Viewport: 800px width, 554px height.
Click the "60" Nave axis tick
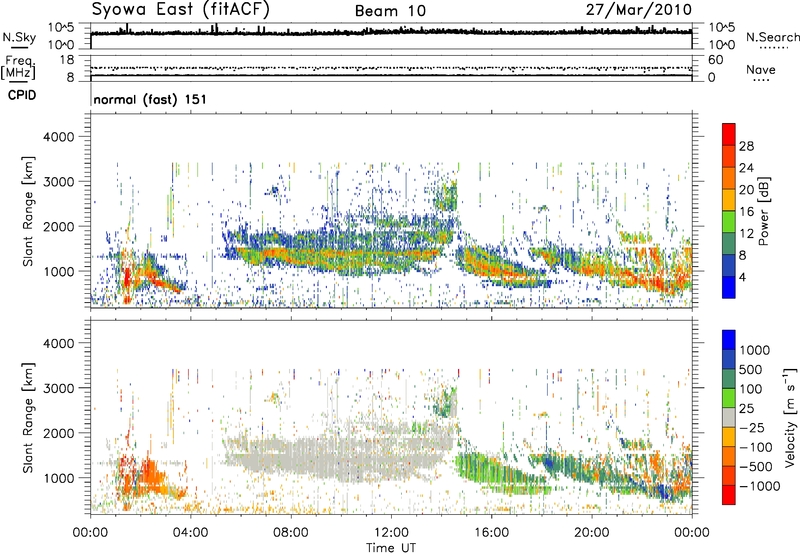coord(715,60)
